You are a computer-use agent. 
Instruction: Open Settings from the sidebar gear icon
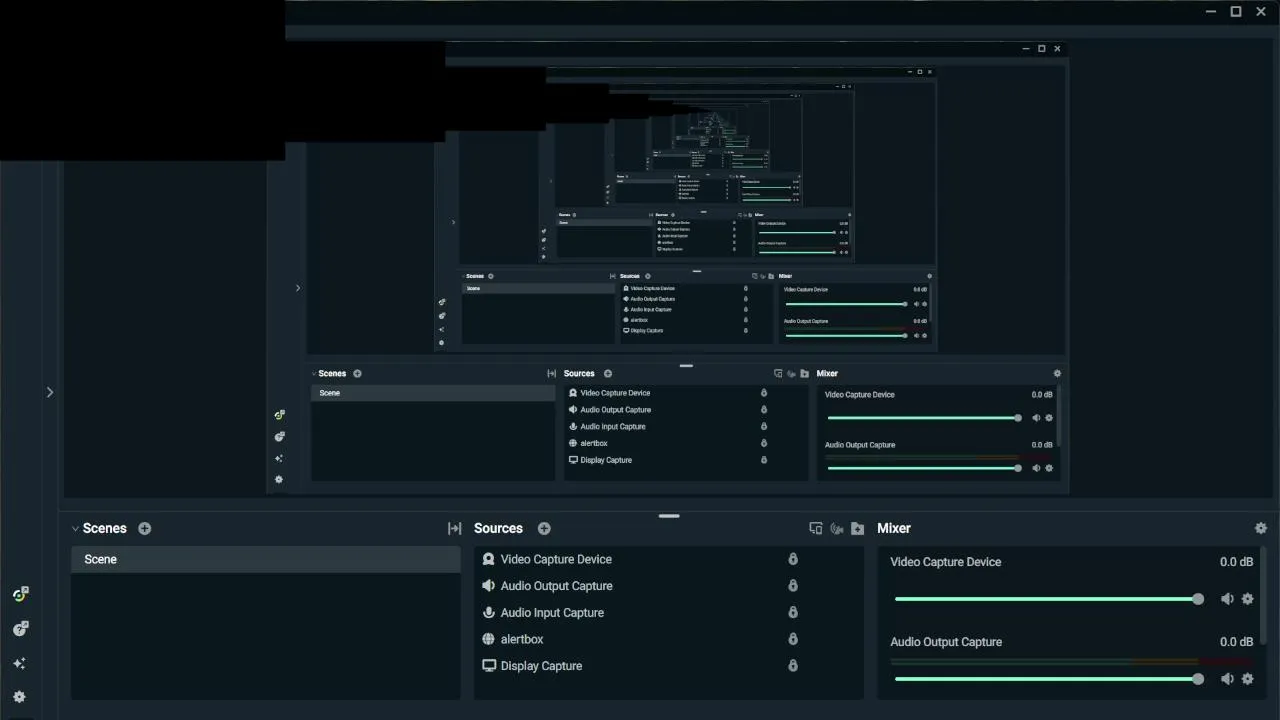click(x=19, y=697)
